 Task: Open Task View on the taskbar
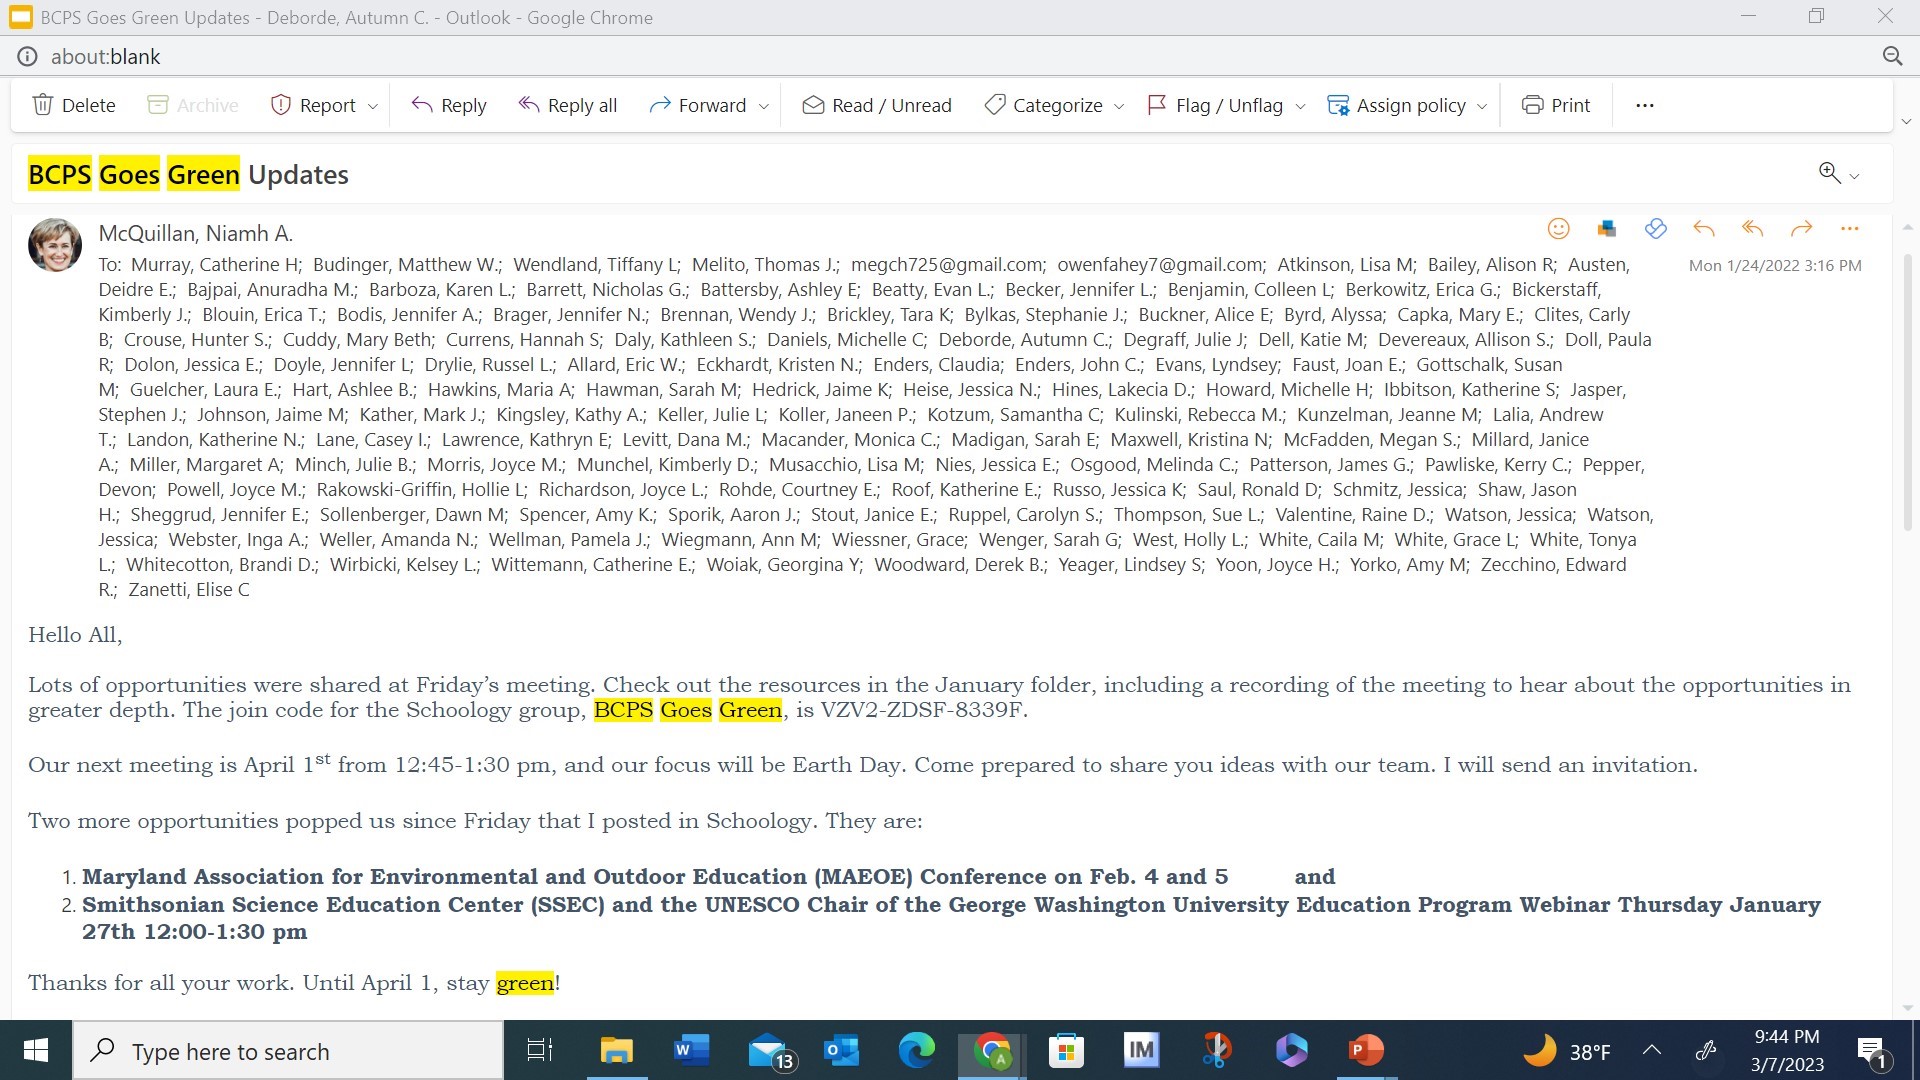click(x=540, y=1050)
